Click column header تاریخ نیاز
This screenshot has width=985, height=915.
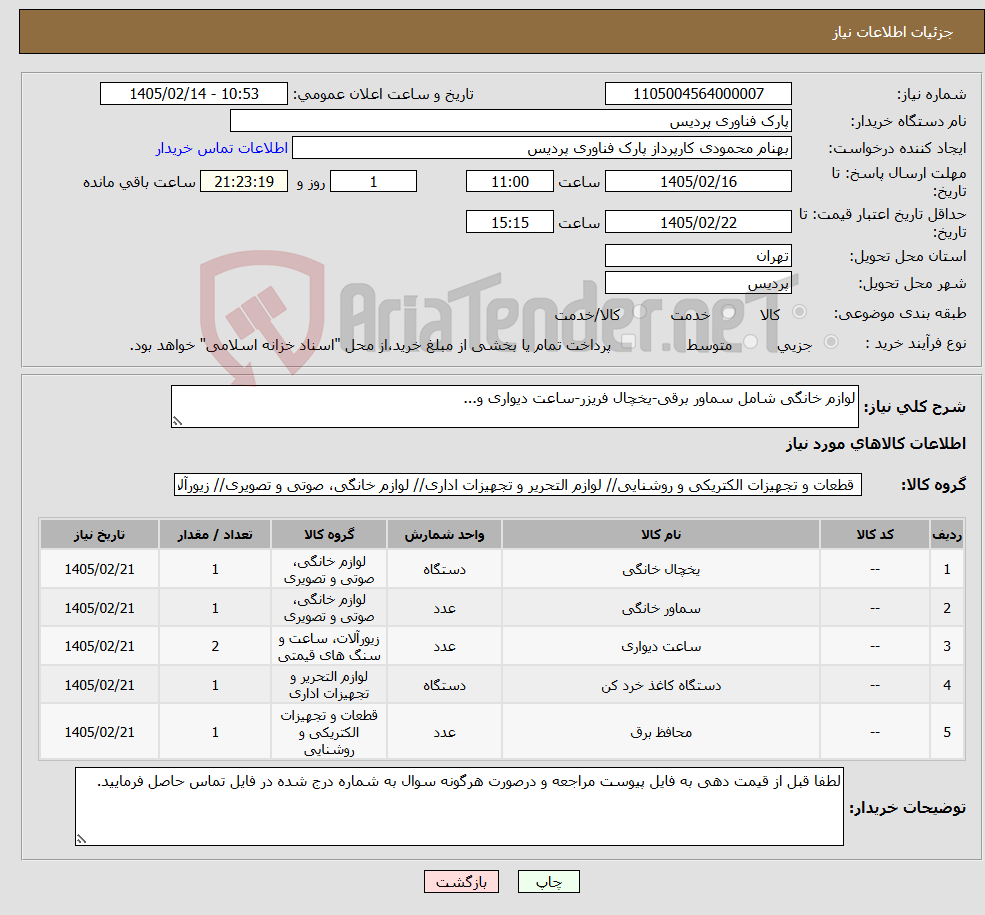coord(99,534)
